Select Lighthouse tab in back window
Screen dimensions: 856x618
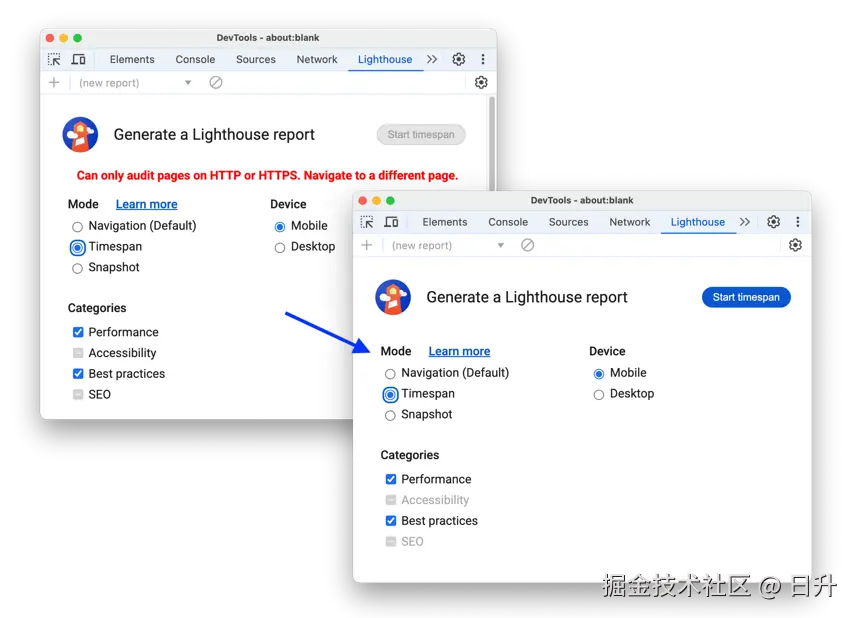tap(385, 59)
